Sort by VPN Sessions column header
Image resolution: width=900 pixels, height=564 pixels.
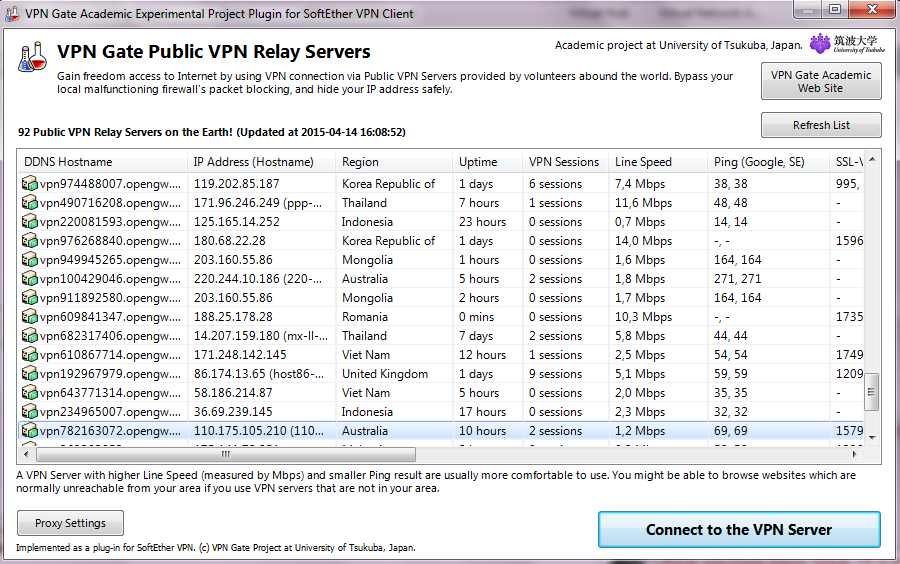565,162
